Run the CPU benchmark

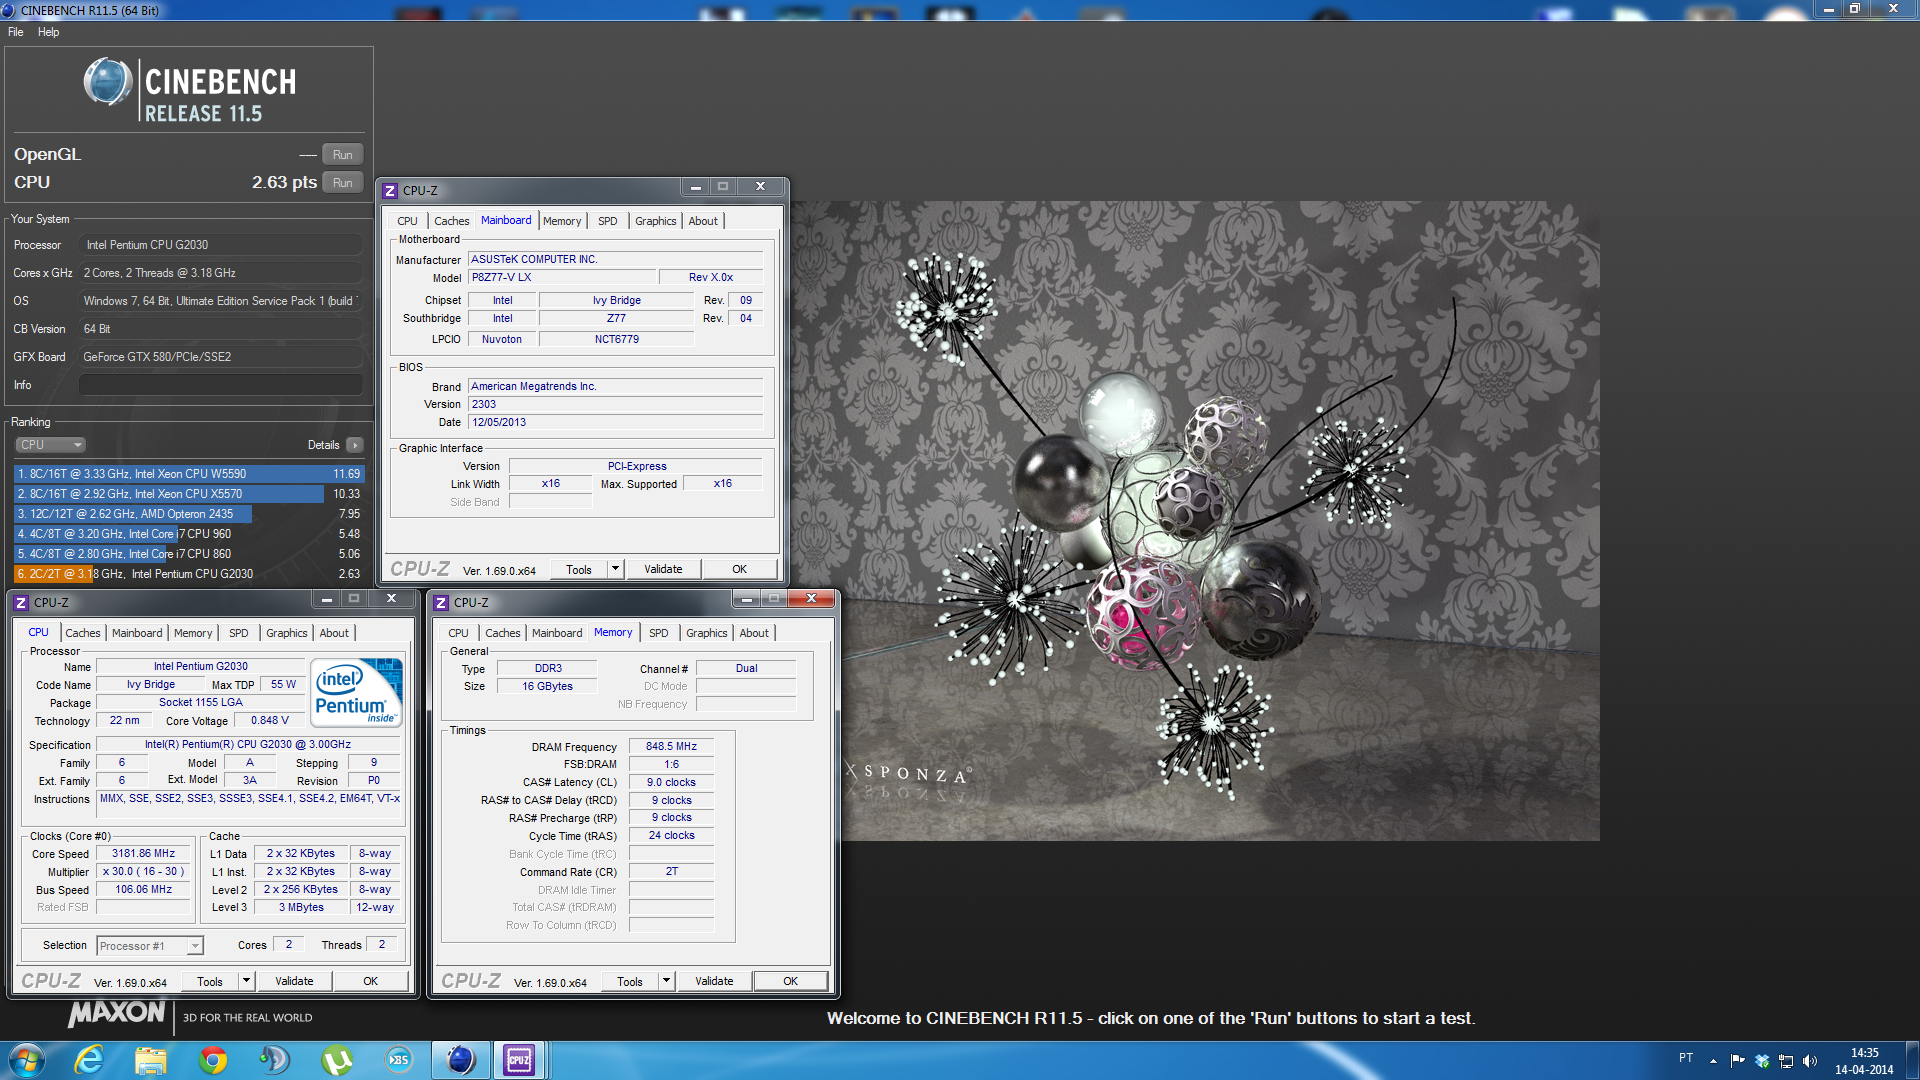(342, 183)
